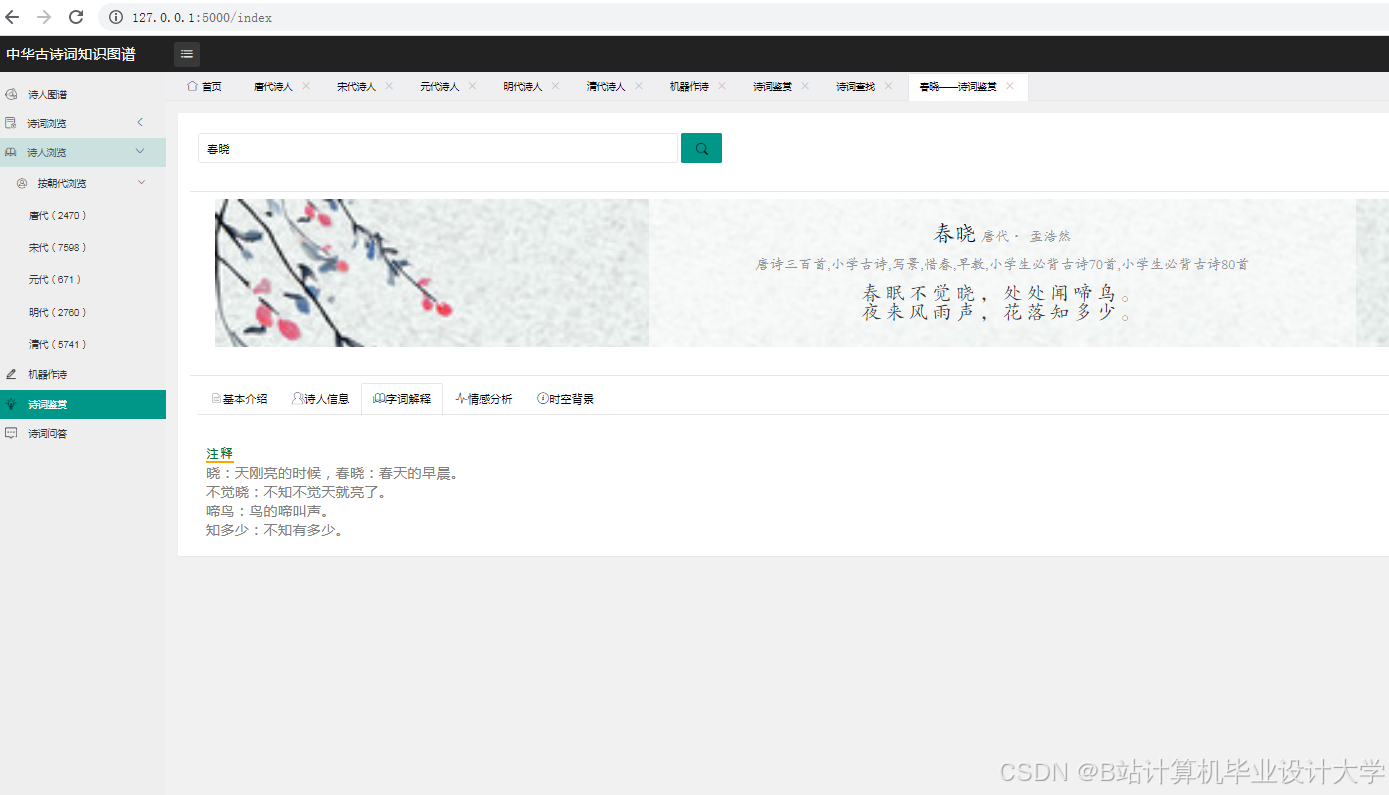The height and width of the screenshot is (795, 1389).
Task: Click the 按朝代浏览 icon in sidebar
Action: (x=21, y=182)
